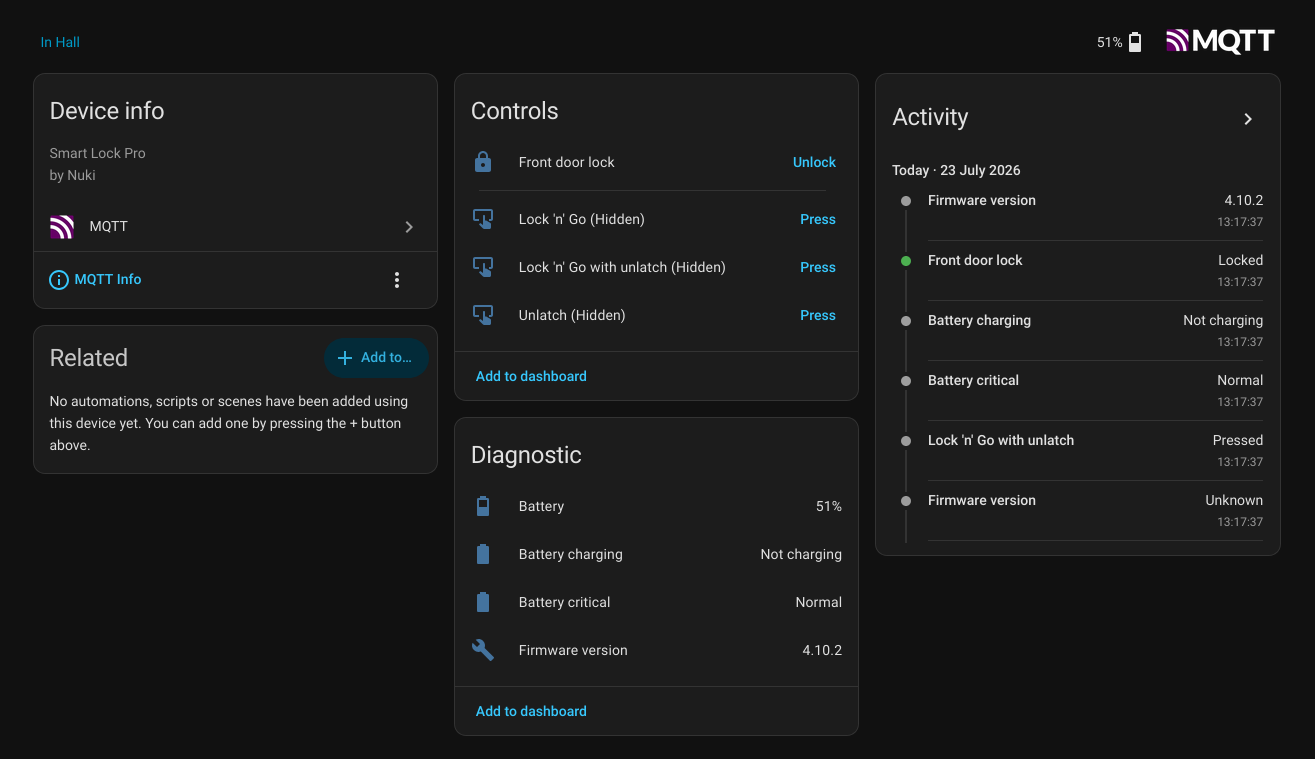Click the battery icon beside Battery charging in Diagnostic
The image size is (1315, 759).
[x=483, y=554]
